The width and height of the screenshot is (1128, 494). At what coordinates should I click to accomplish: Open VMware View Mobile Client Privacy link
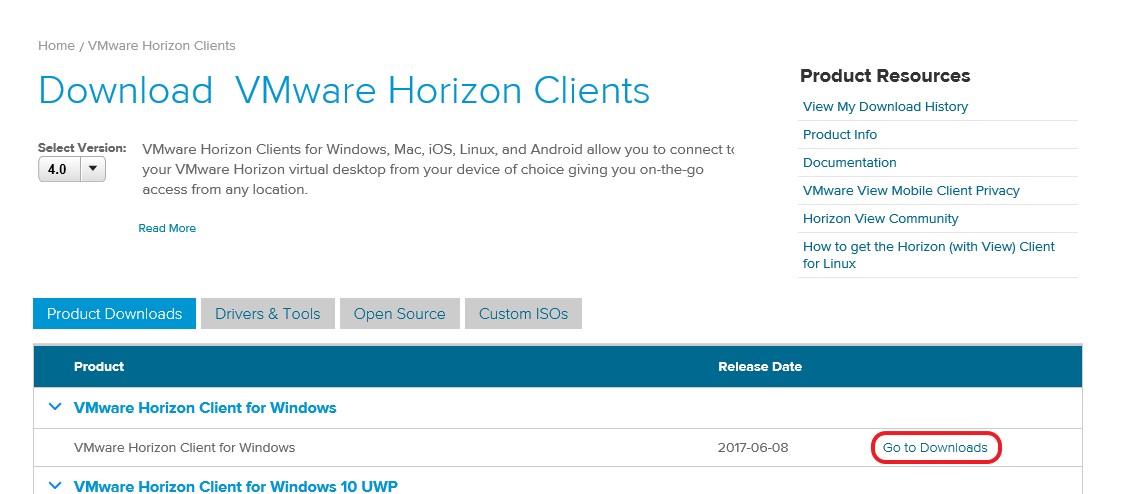911,191
